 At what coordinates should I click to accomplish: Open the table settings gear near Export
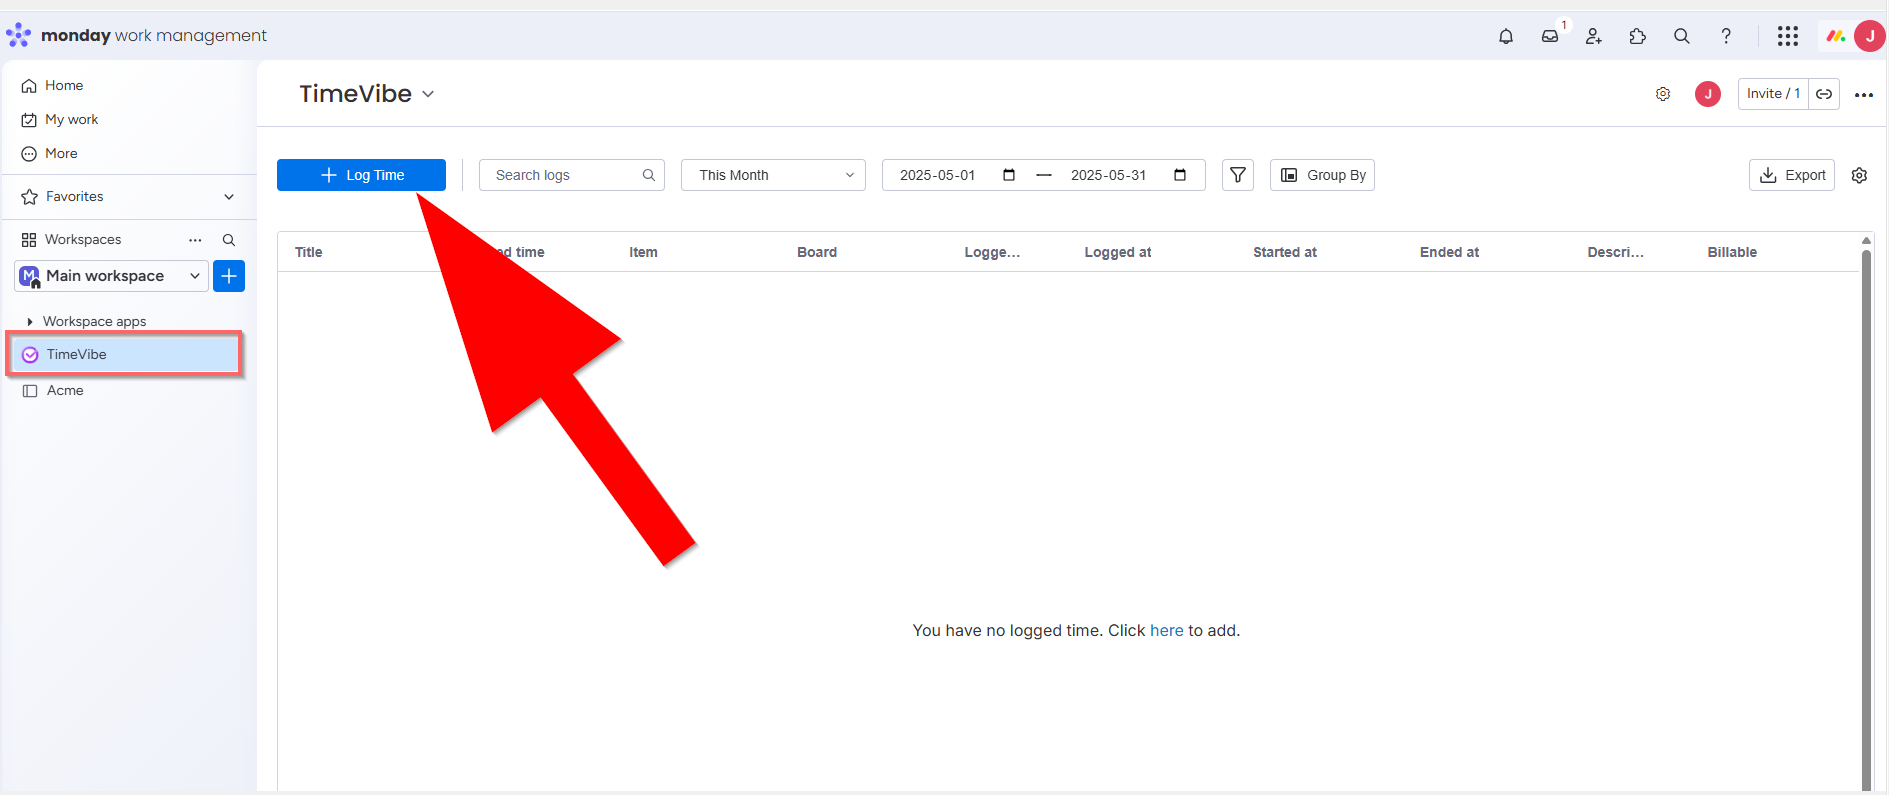(1860, 175)
